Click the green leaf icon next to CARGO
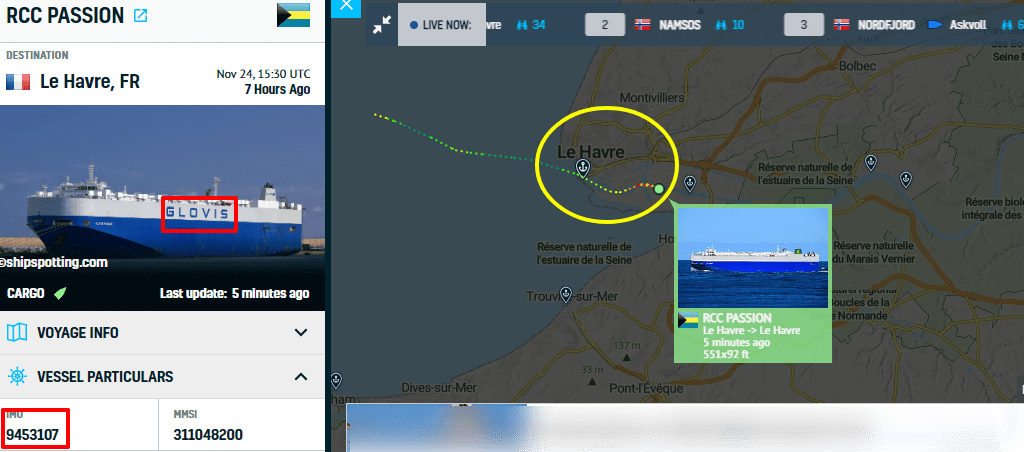Screen dimensions: 1024x452 pyautogui.click(x=60, y=293)
